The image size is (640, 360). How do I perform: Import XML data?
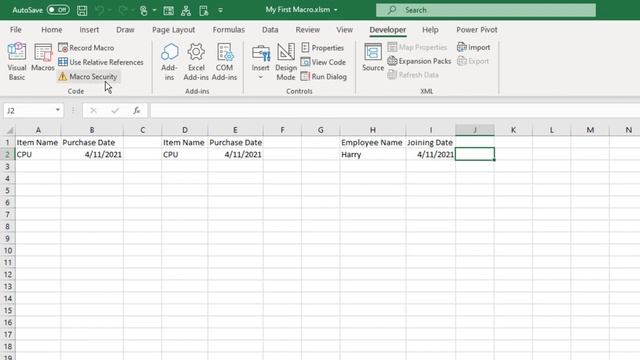473,47
